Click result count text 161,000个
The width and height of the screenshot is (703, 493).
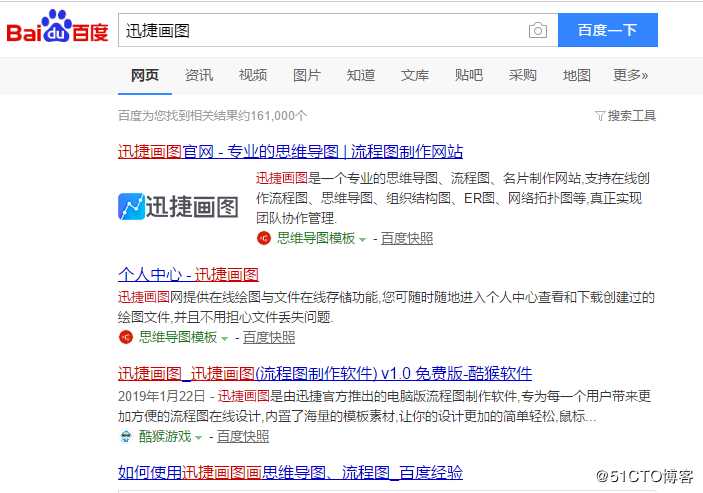tap(279, 116)
